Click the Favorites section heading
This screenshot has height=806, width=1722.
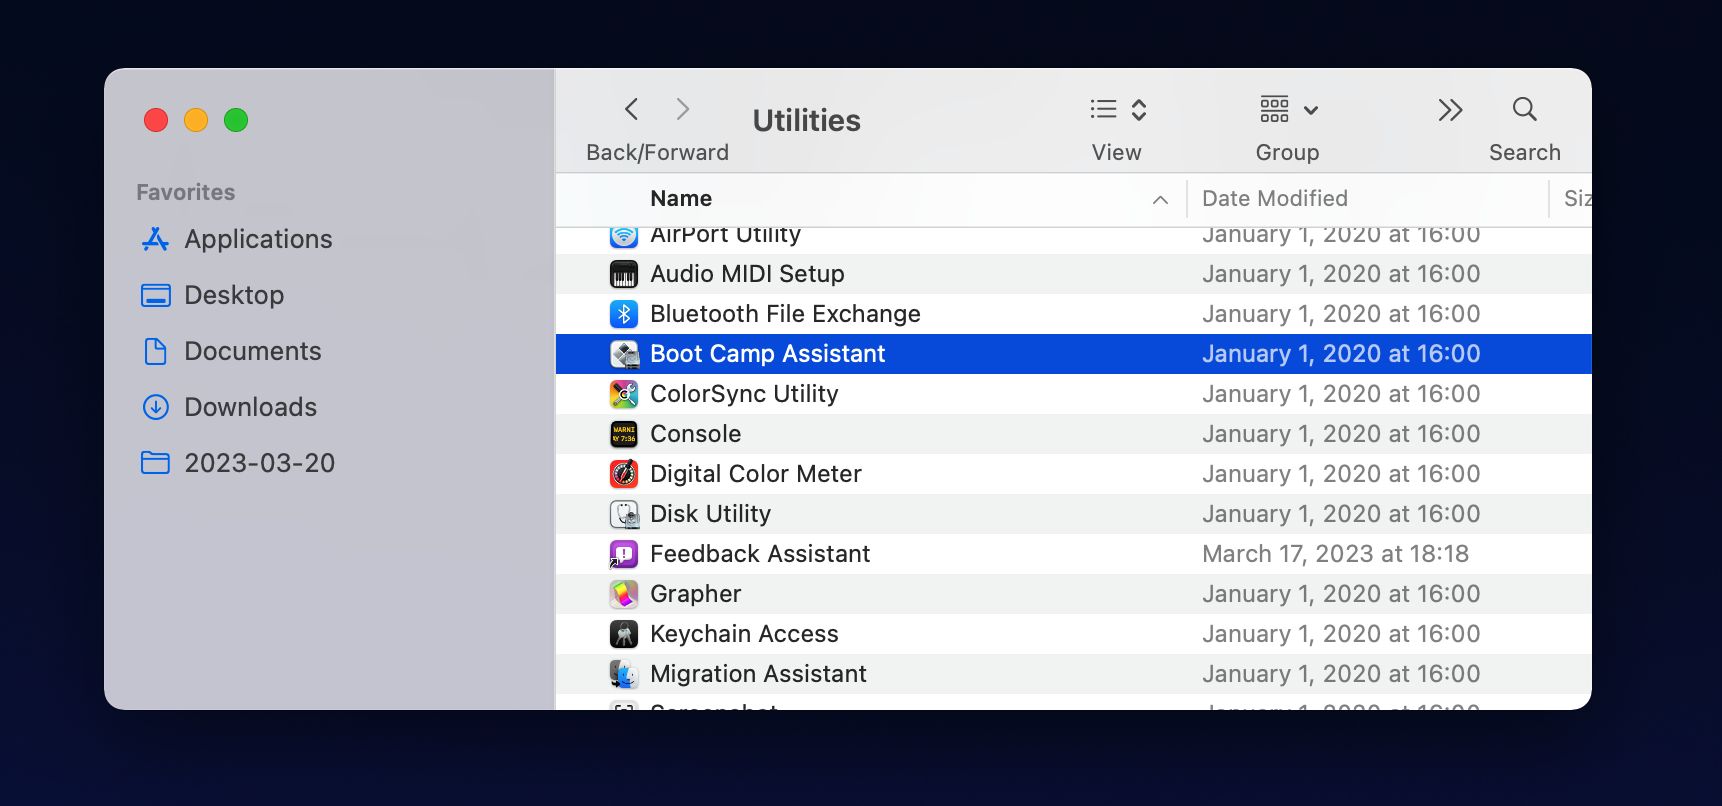186,192
